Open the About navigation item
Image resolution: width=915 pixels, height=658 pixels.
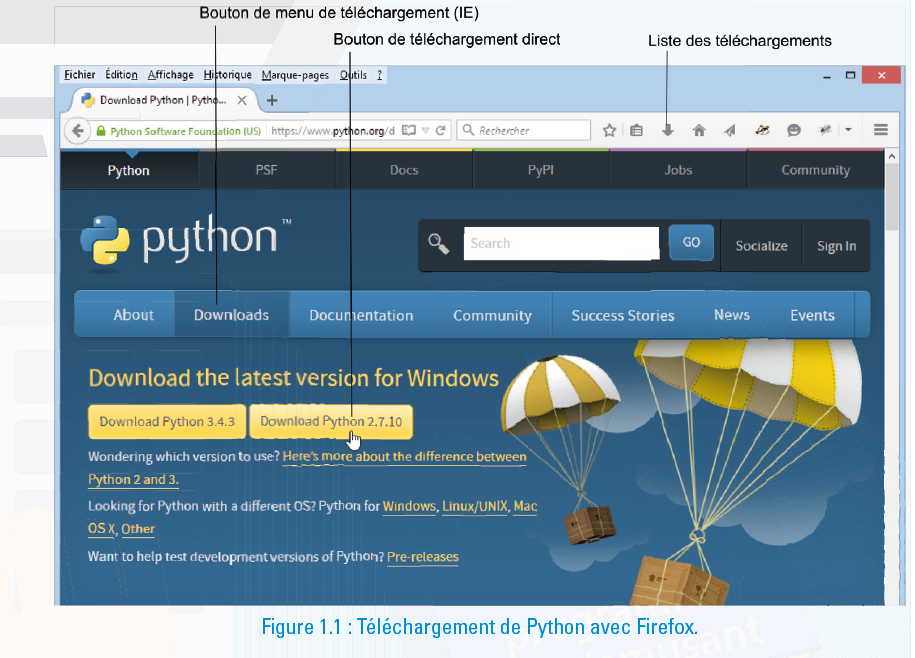(134, 315)
